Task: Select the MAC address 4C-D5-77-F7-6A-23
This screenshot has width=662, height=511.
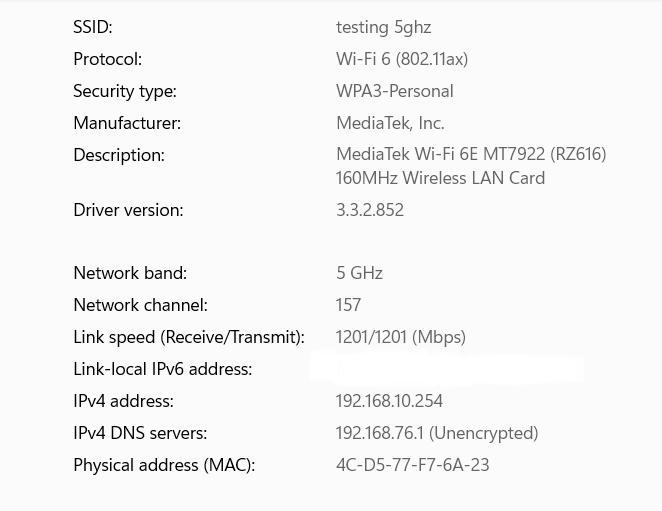Action: tap(412, 465)
